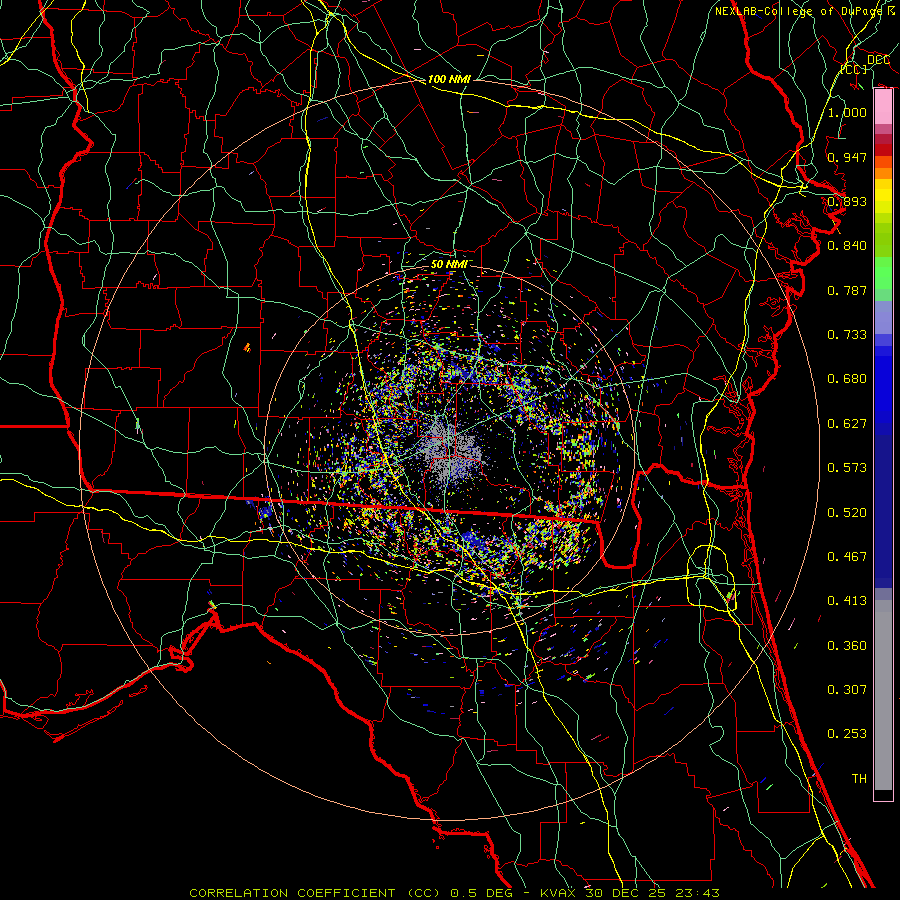
Task: Click the 0.360 legend value
Action: [x=847, y=646]
